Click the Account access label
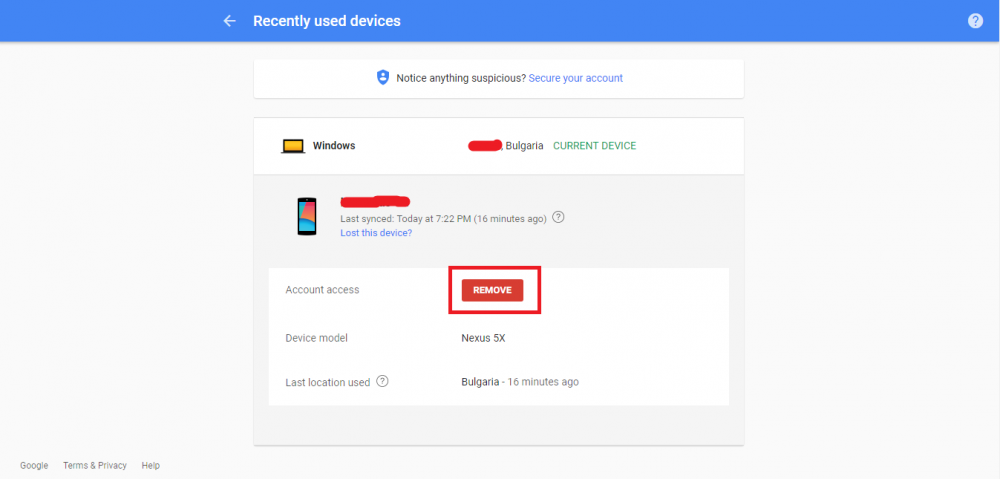Screen dimensions: 1000x479 pos(322,290)
